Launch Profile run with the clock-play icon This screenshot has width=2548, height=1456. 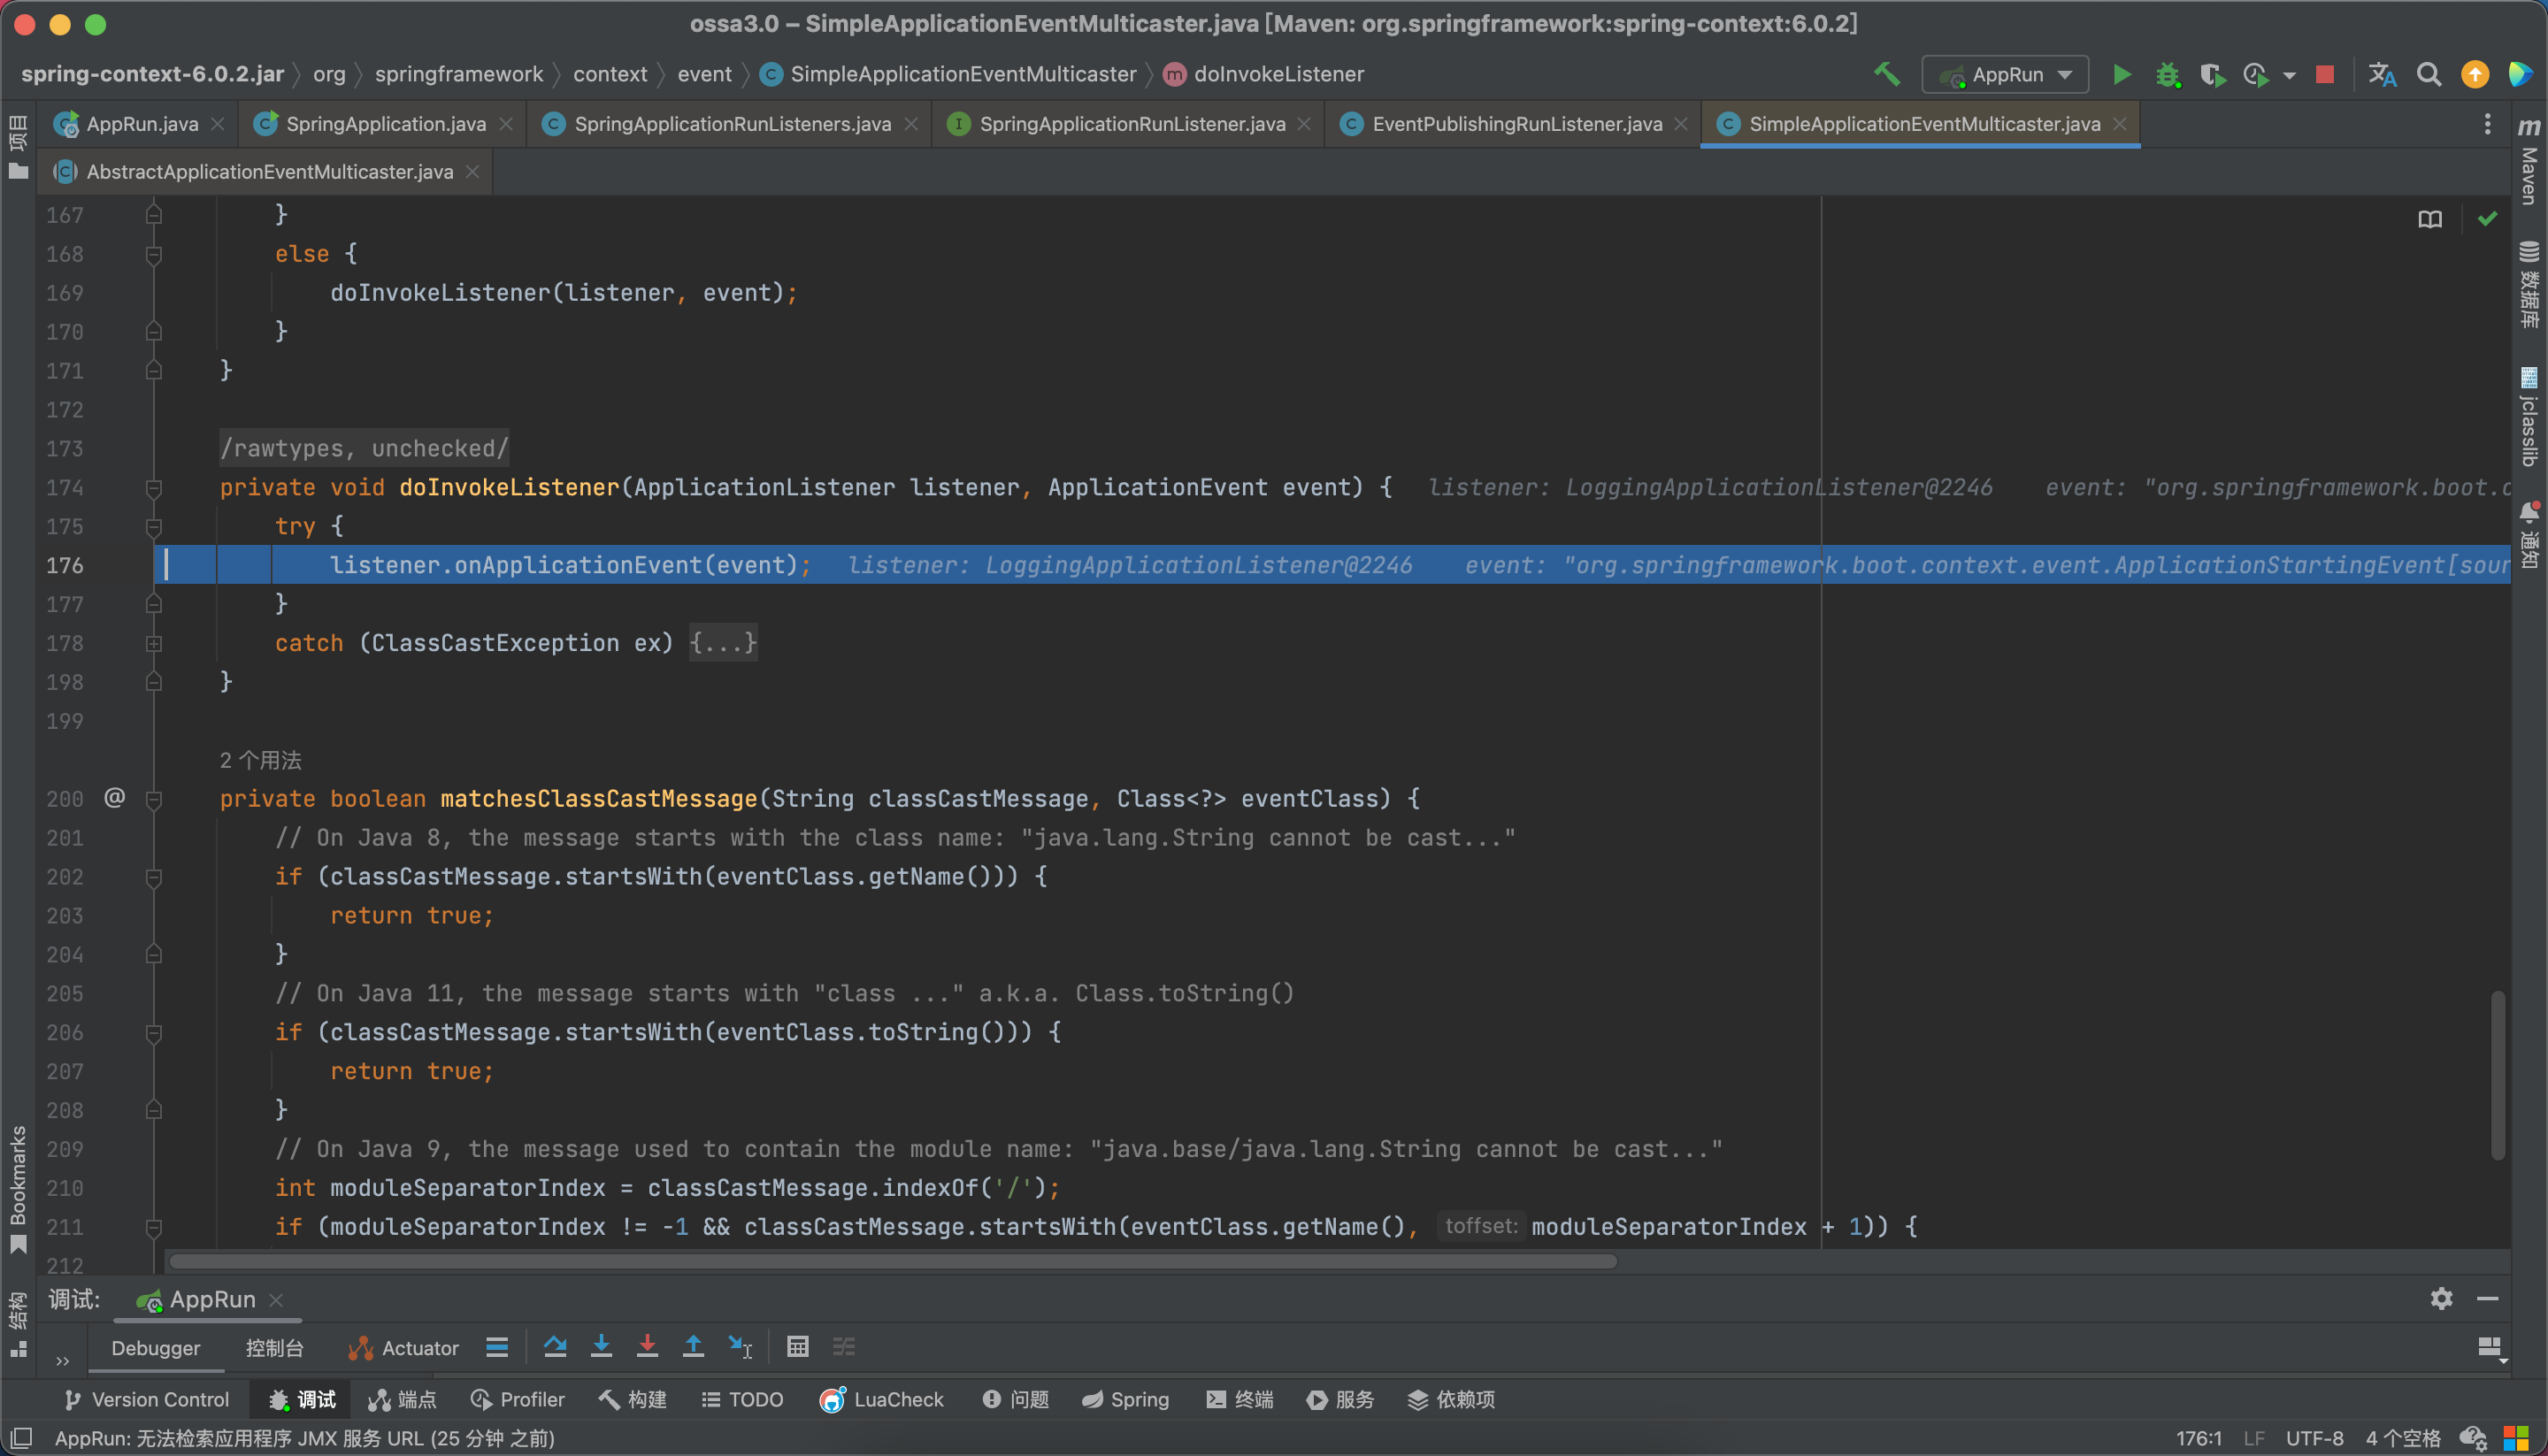point(2256,75)
